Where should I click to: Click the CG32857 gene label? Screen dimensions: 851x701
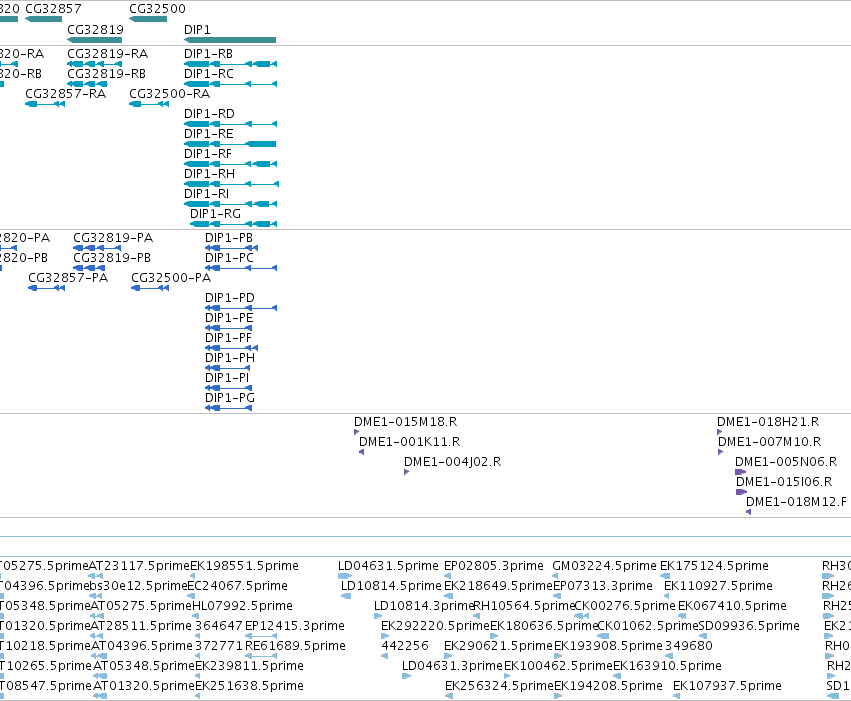[x=53, y=9]
